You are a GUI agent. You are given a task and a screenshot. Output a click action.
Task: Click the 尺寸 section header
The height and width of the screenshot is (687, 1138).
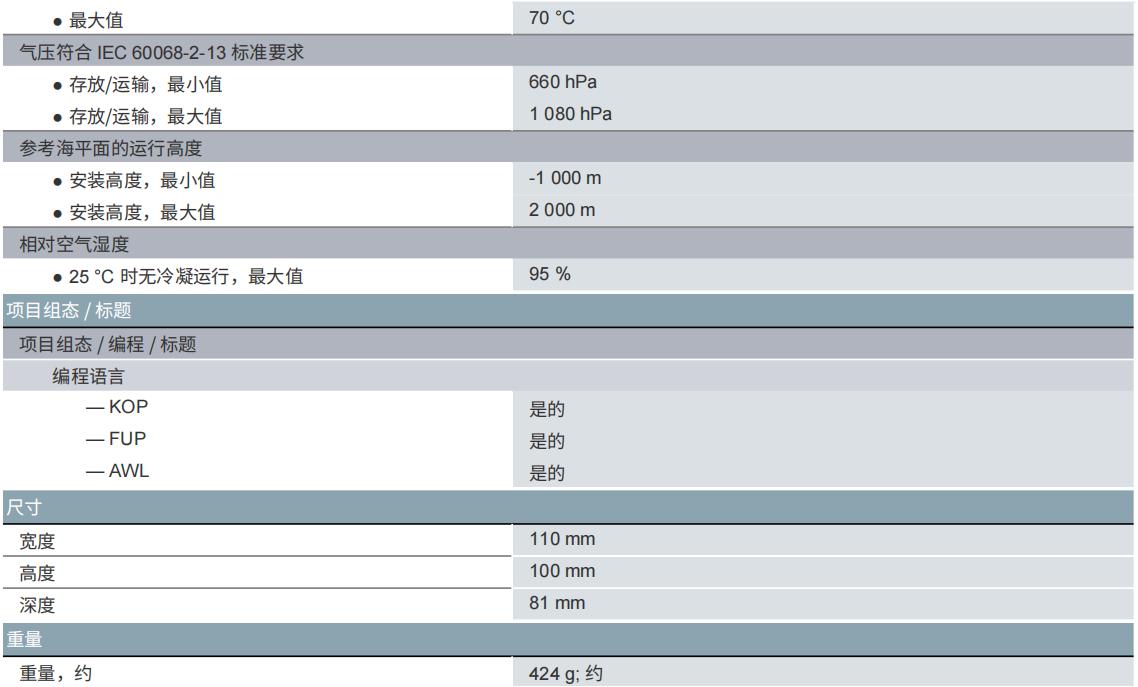pos(24,506)
